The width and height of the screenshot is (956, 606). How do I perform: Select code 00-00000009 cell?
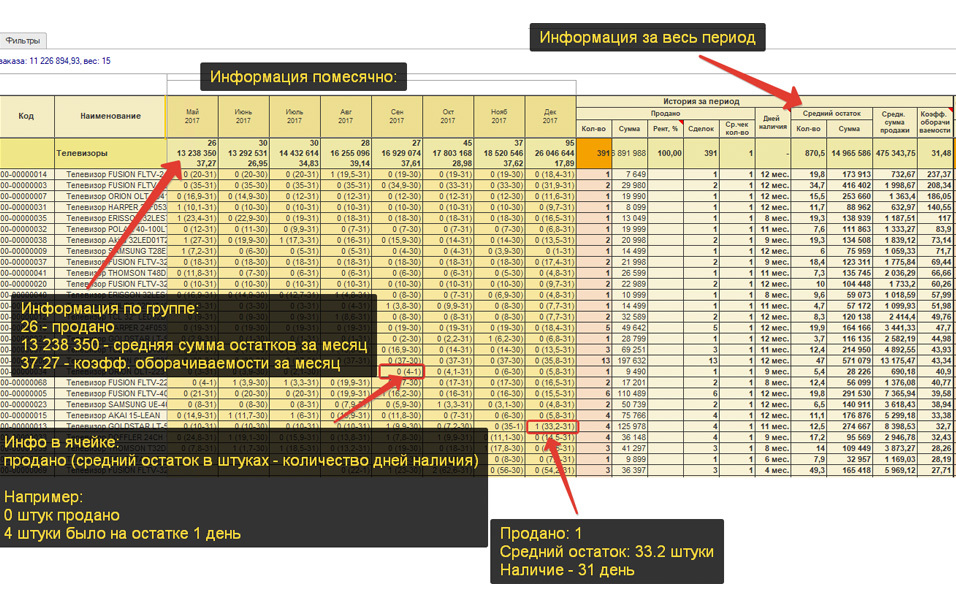click(x=26, y=251)
